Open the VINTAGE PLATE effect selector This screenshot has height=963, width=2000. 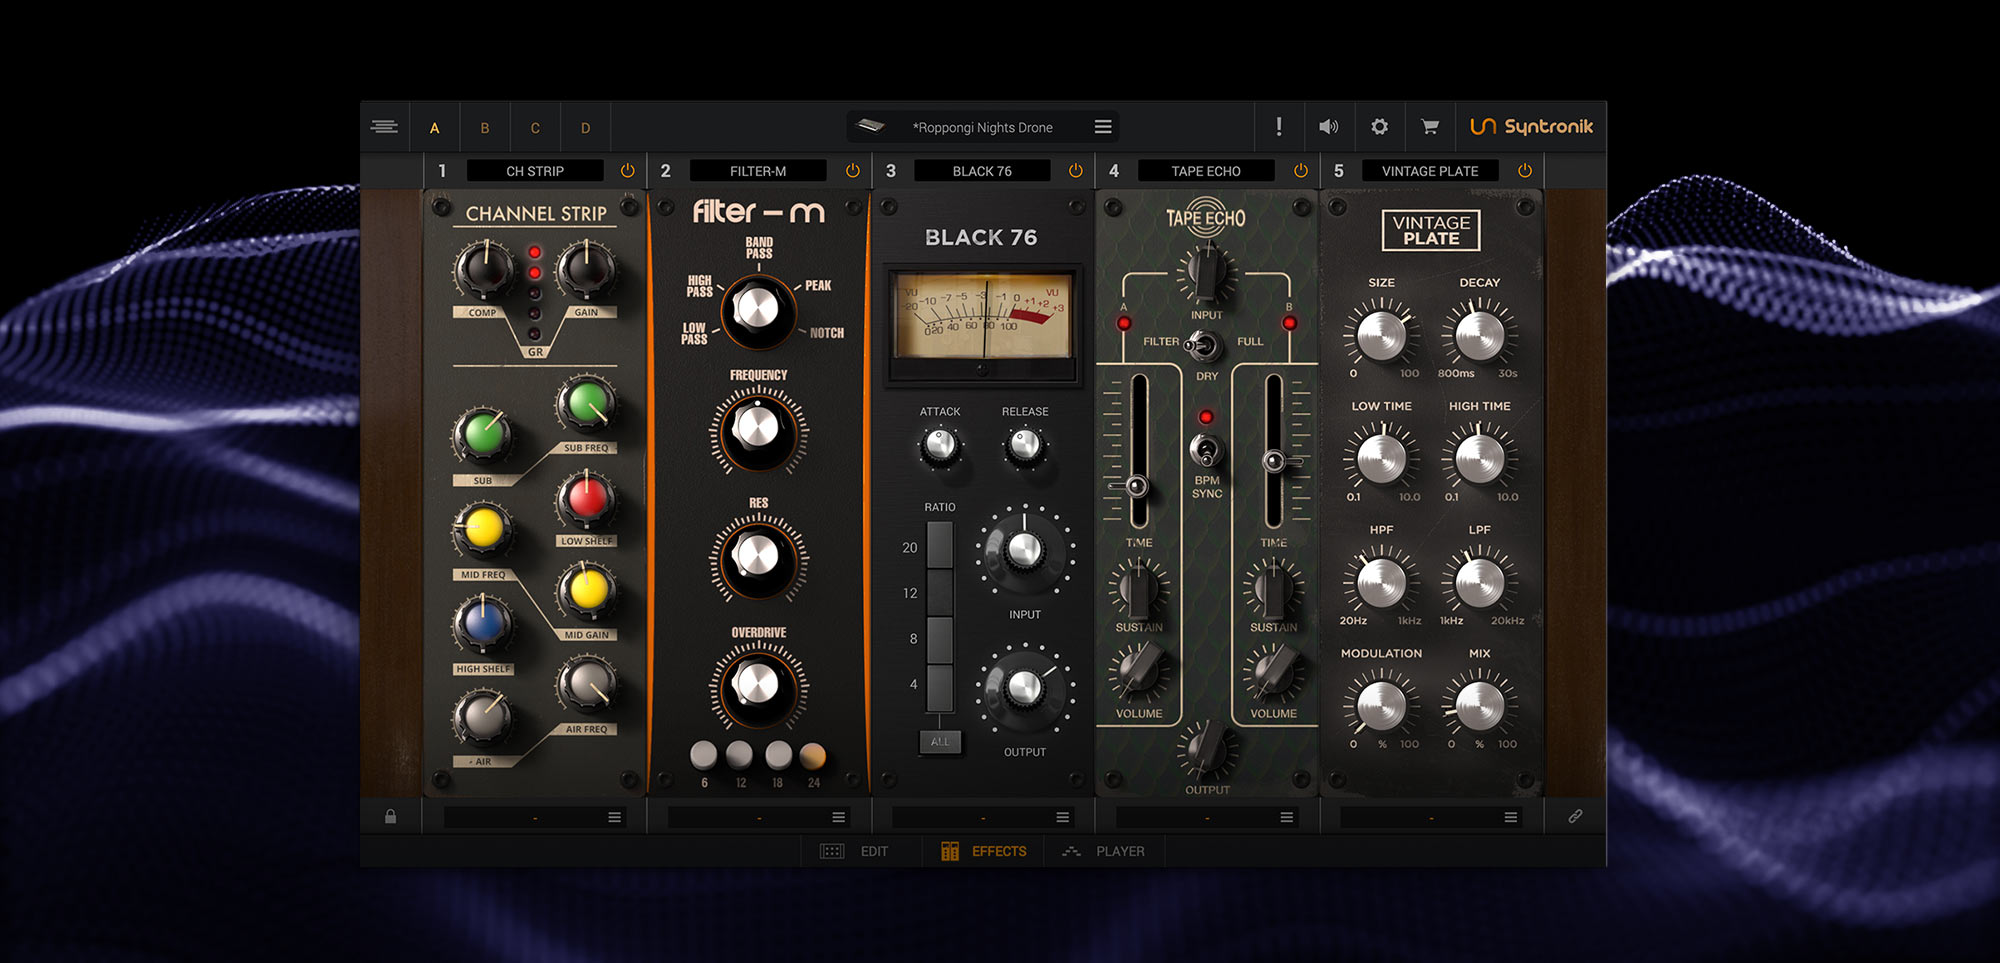(1430, 171)
